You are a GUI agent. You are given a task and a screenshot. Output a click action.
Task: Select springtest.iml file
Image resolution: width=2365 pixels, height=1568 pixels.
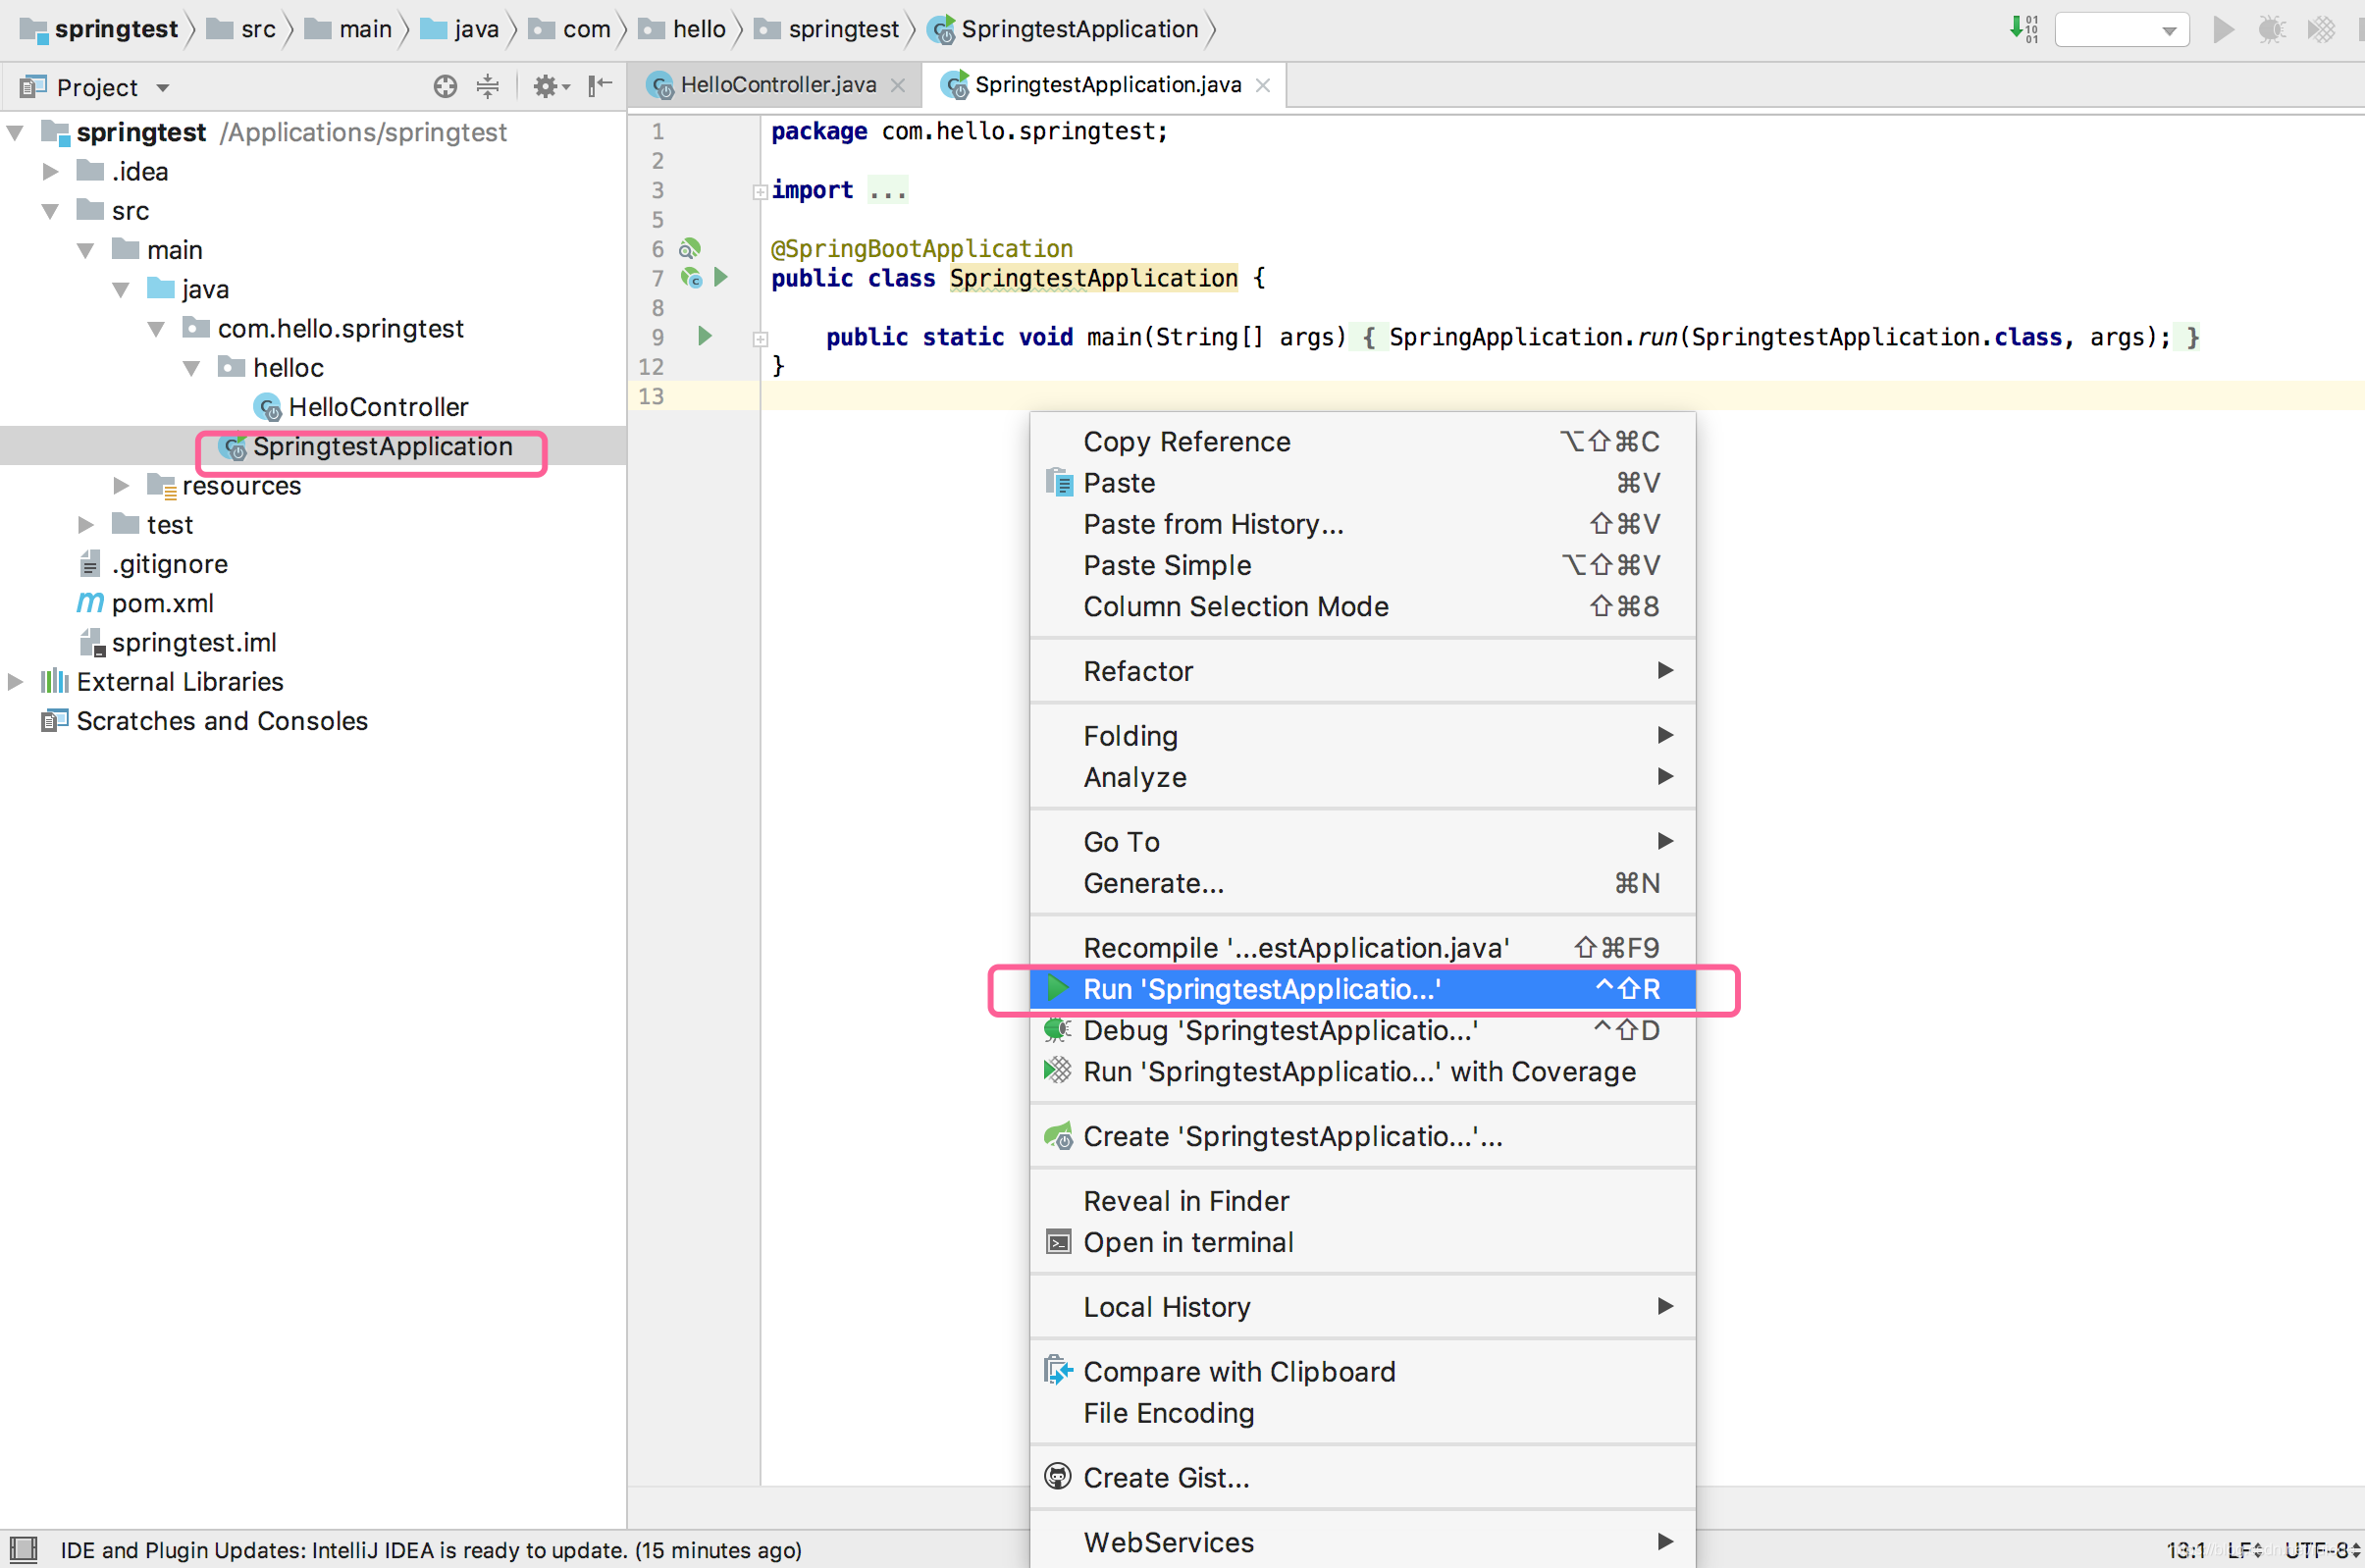click(x=177, y=642)
